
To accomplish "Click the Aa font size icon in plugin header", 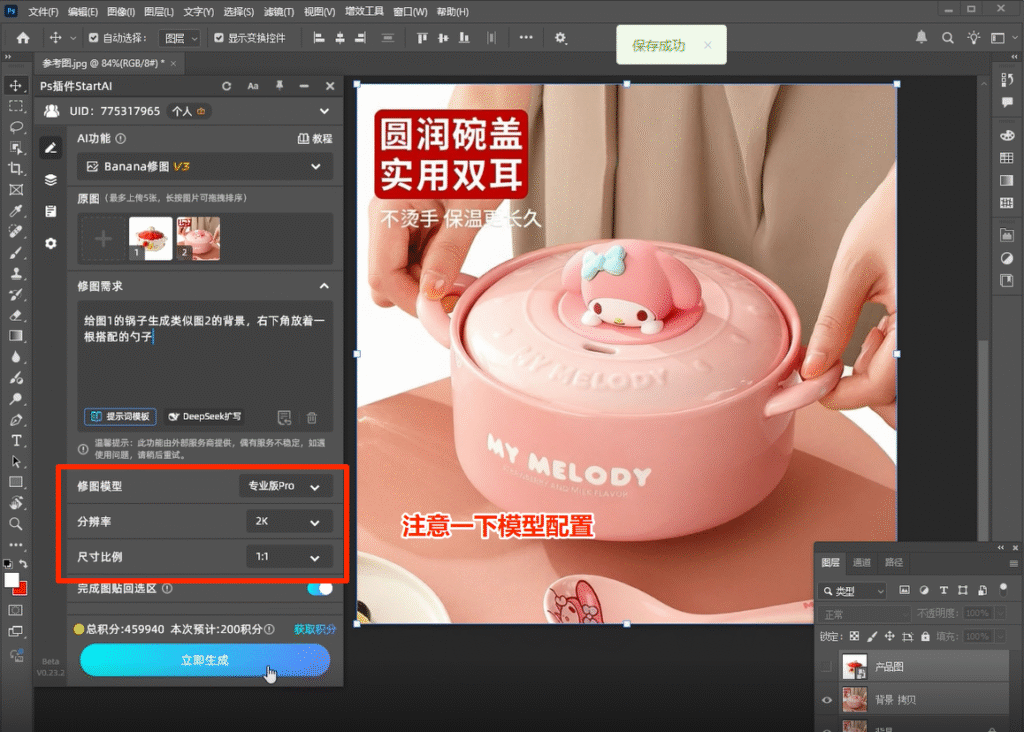I will 253,86.
